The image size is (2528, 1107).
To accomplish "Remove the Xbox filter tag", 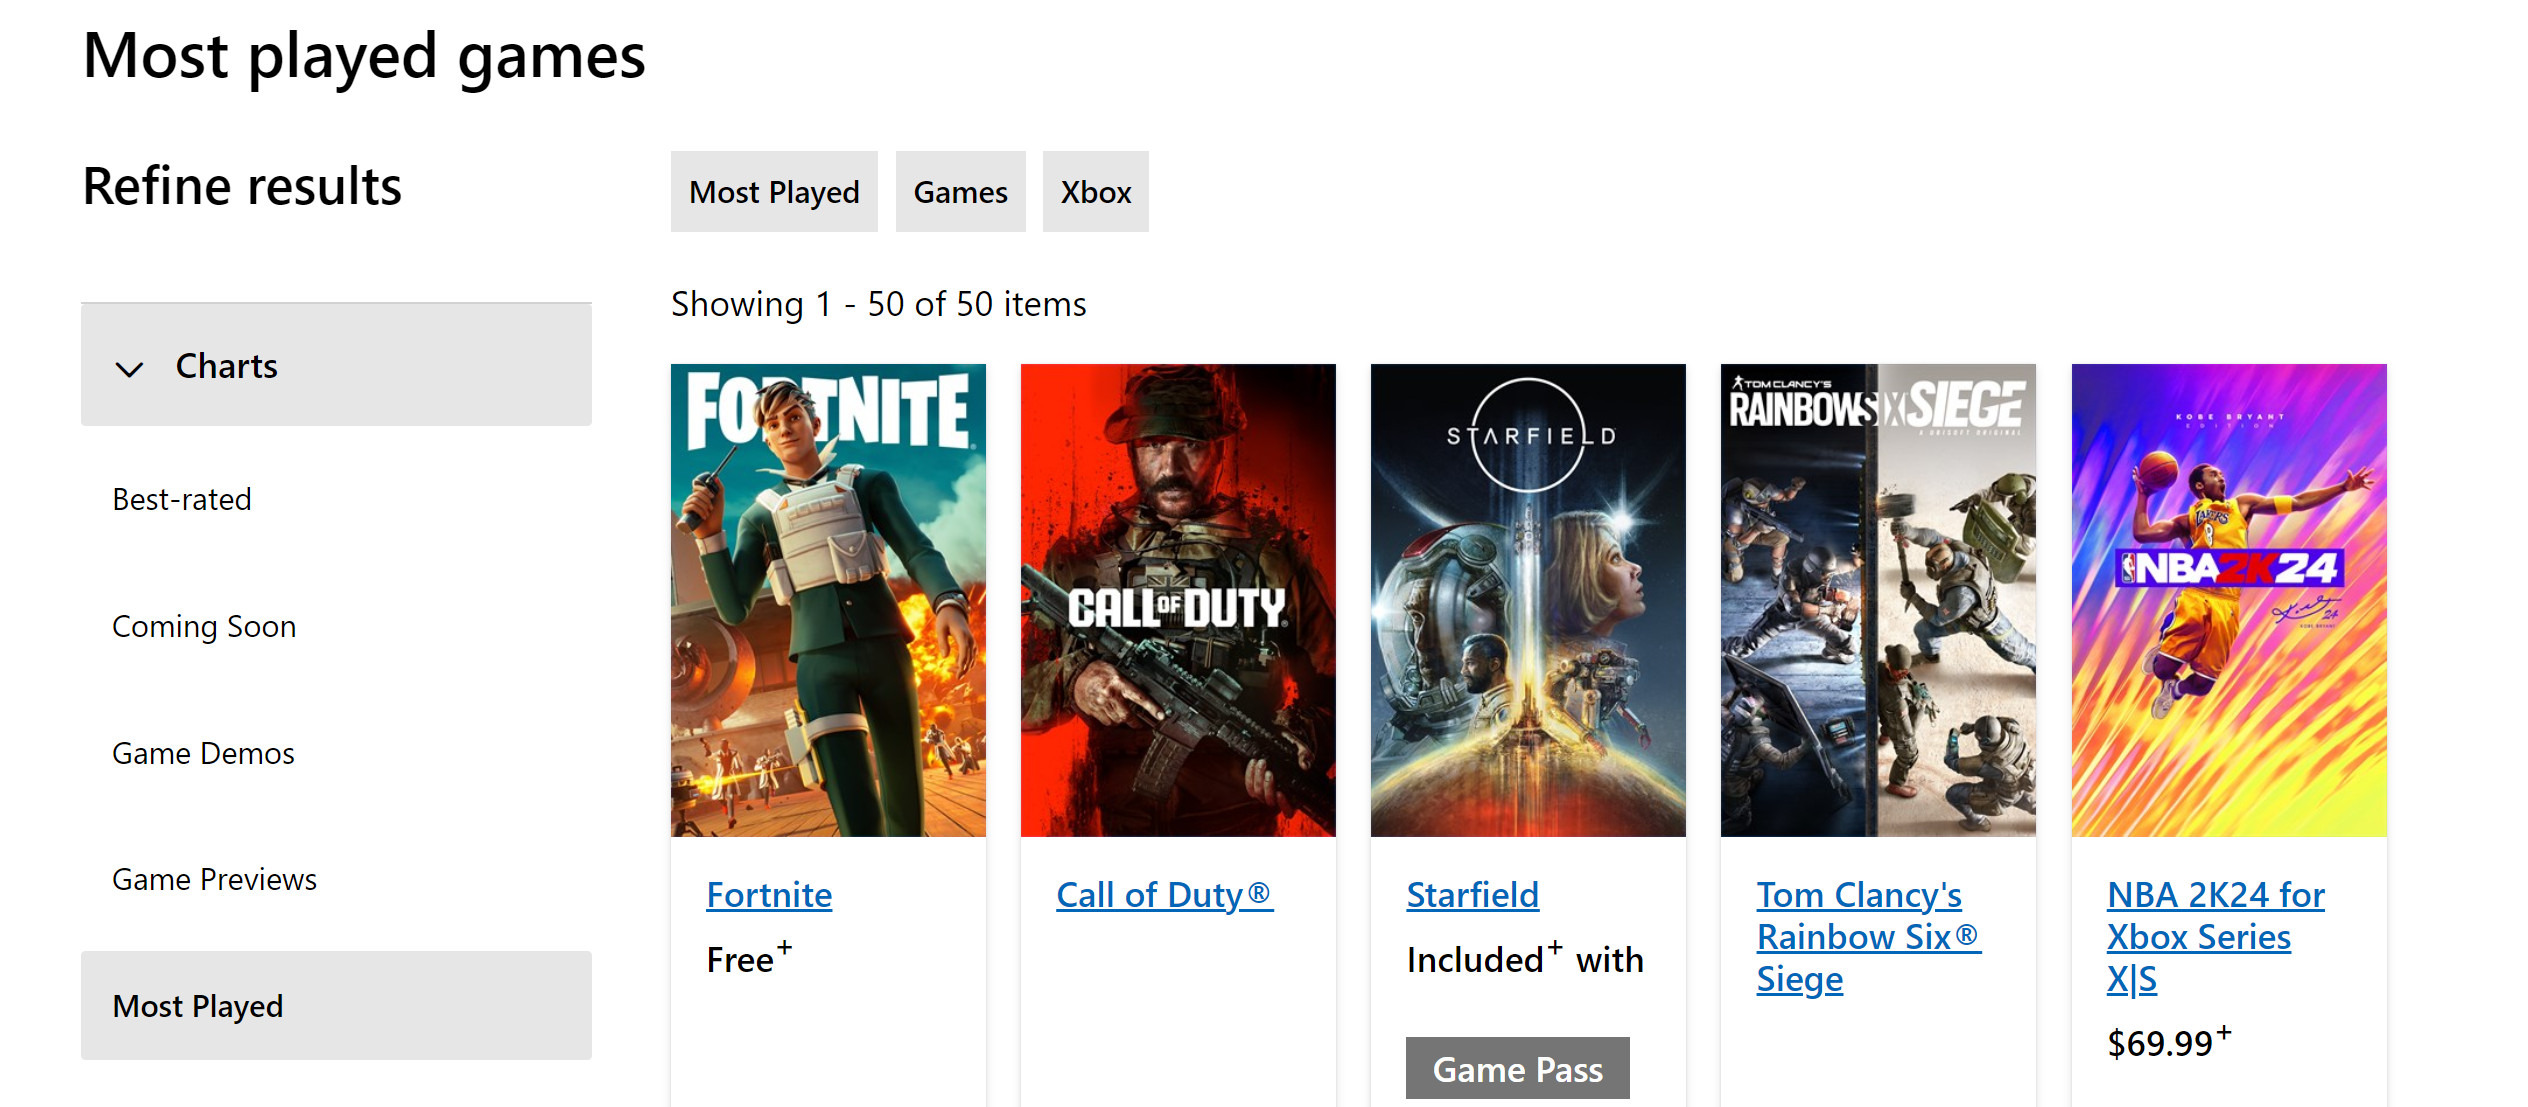I will pyautogui.click(x=1095, y=192).
